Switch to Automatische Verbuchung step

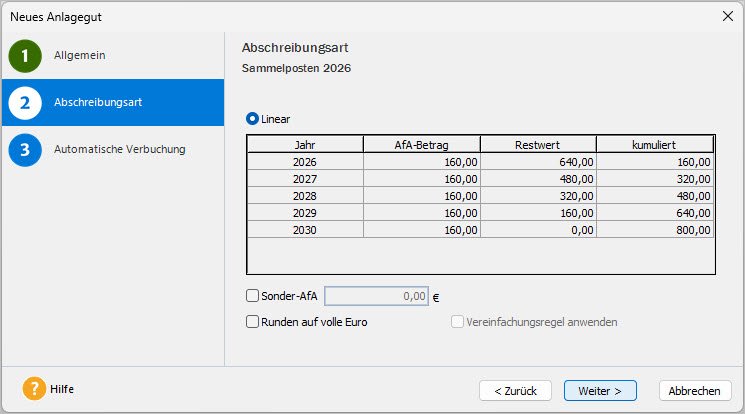pyautogui.click(x=119, y=150)
